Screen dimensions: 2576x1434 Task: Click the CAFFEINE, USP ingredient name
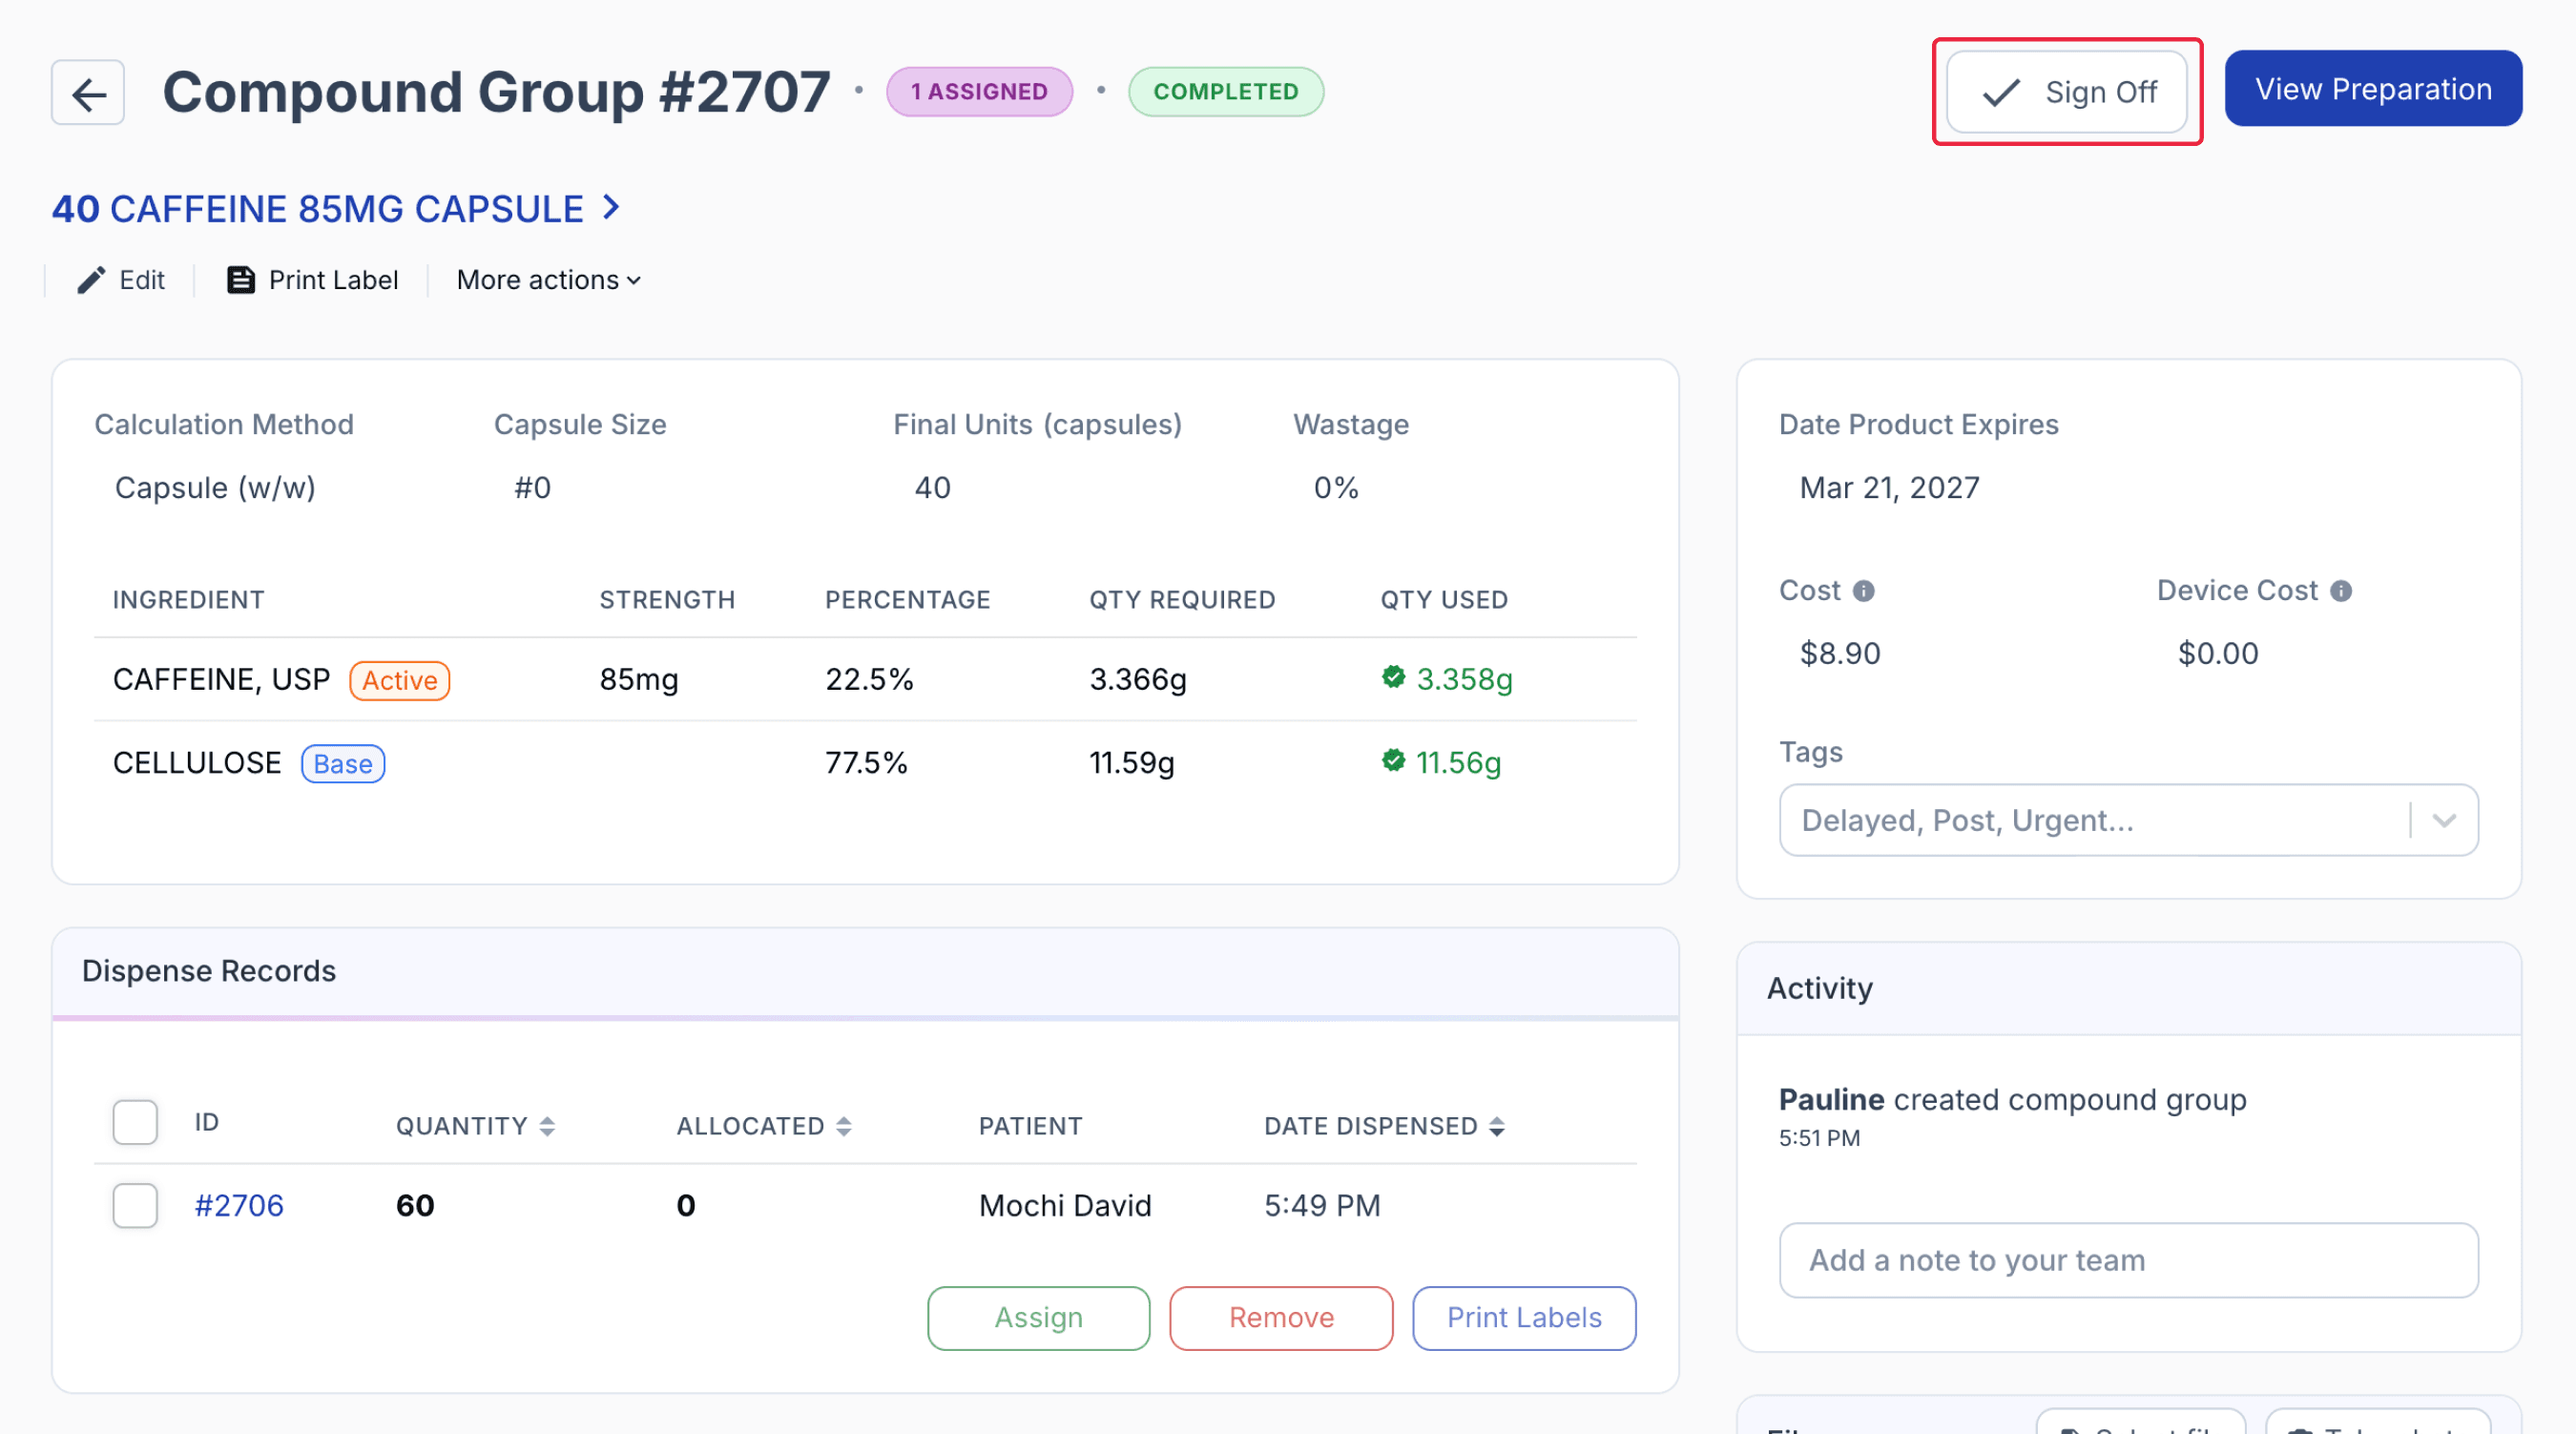tap(221, 679)
